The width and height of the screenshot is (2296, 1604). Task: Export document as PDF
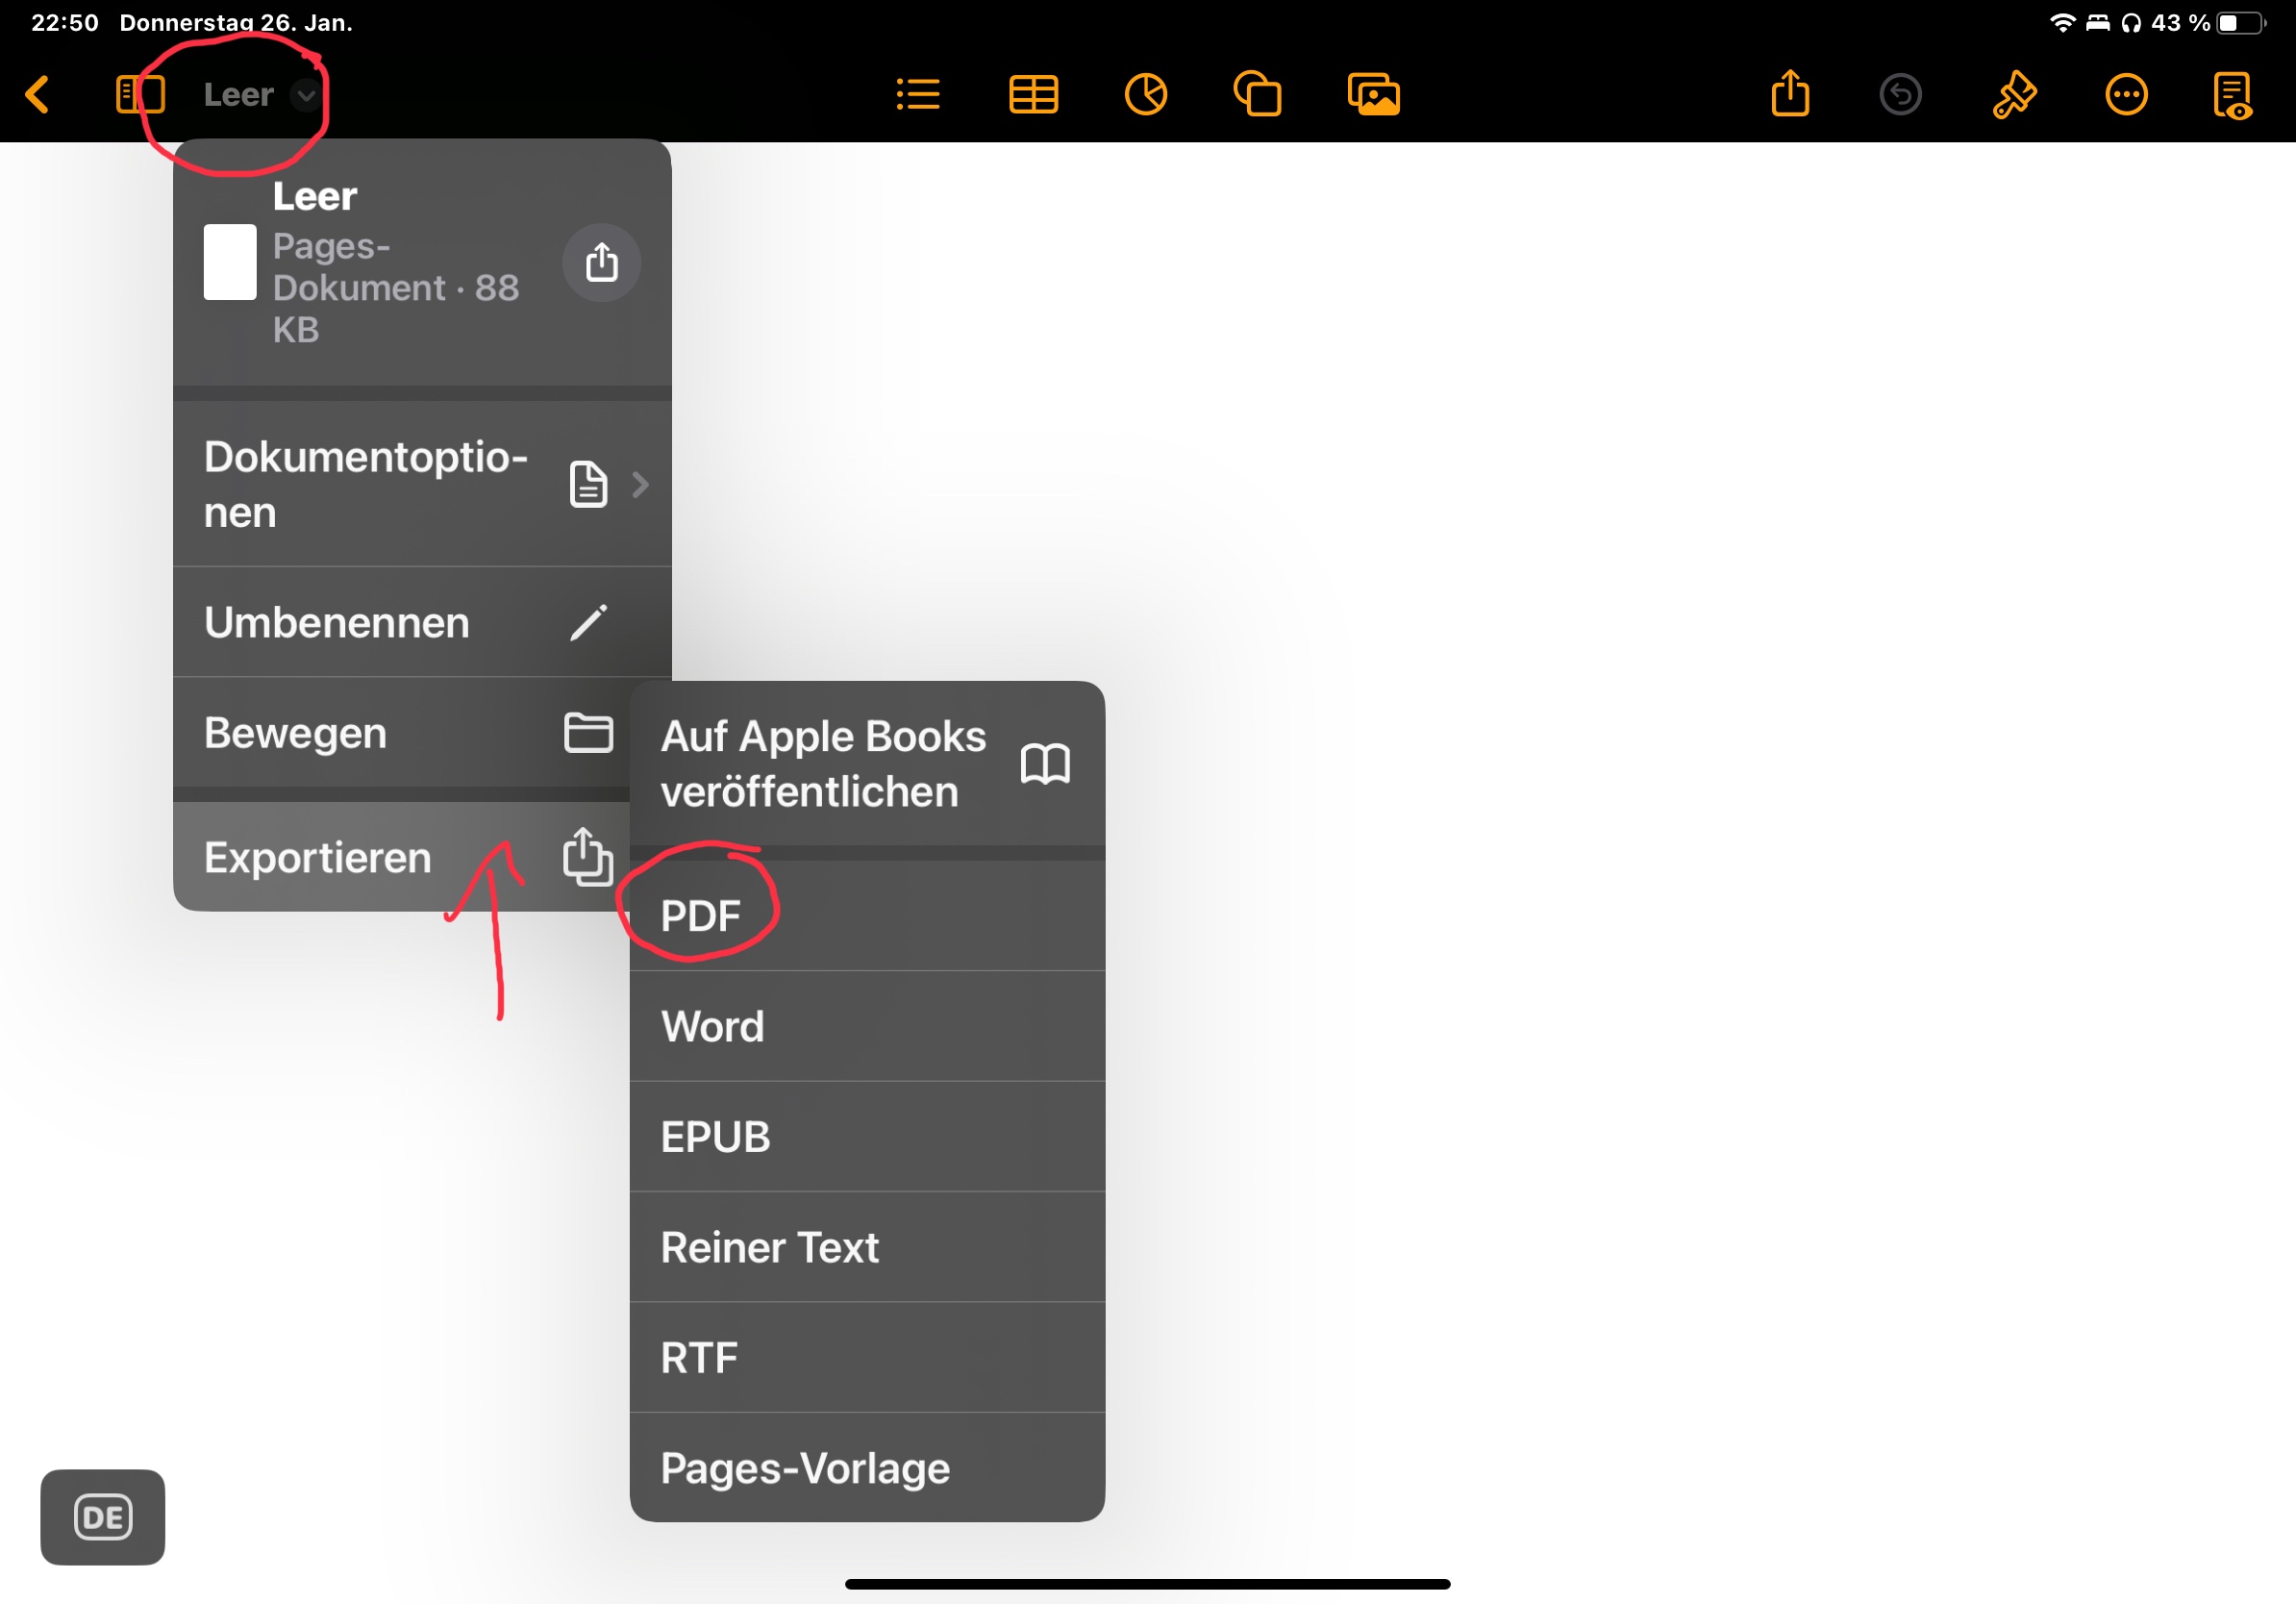pos(866,916)
